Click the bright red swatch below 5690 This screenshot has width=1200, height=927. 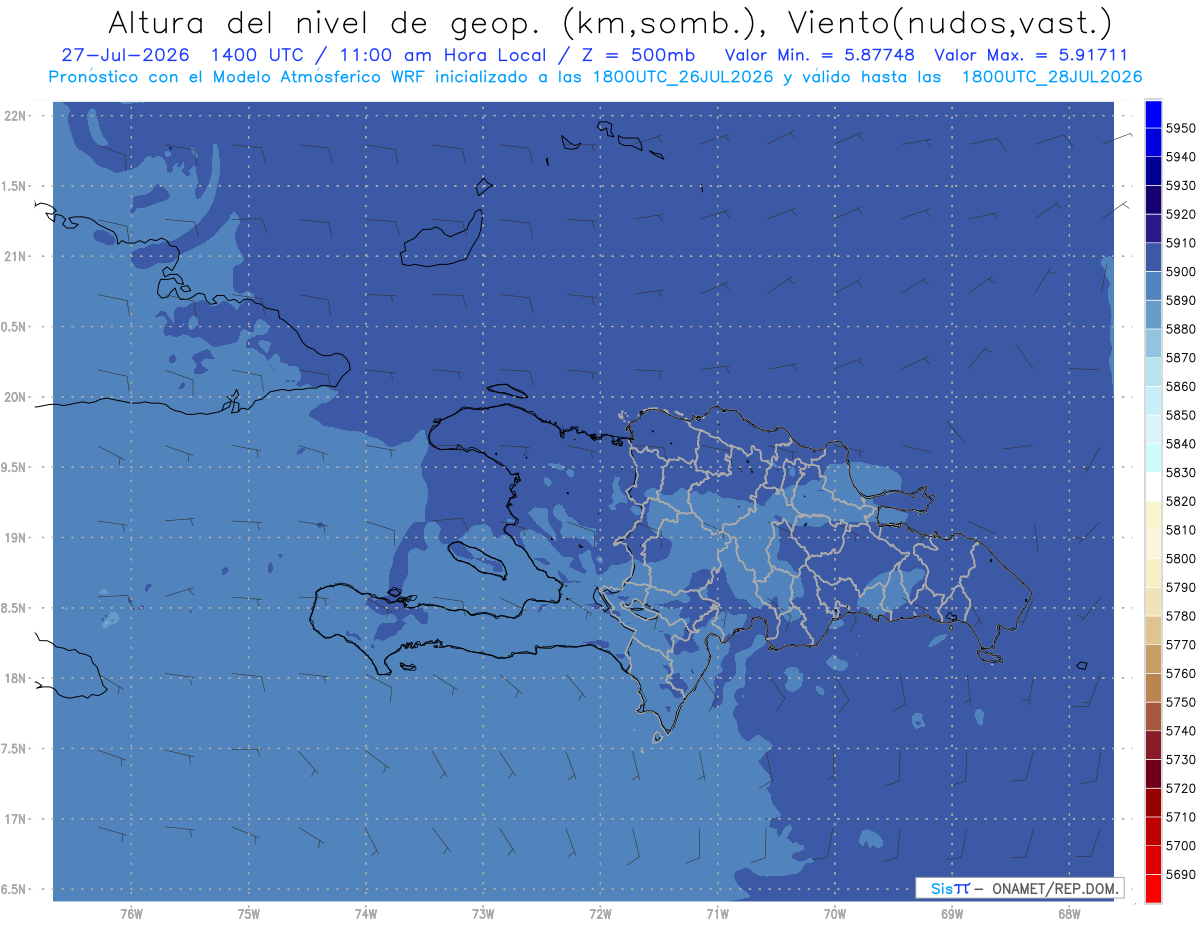pos(1153,888)
